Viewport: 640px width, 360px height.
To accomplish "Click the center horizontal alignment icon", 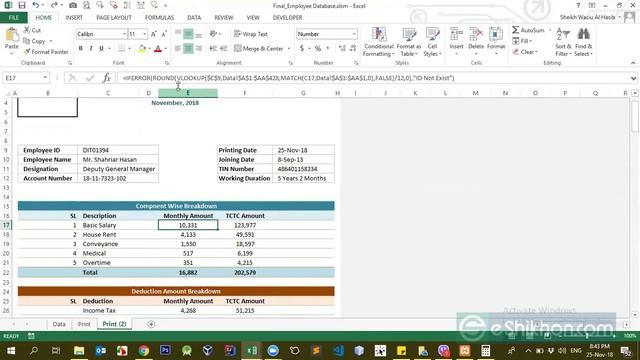I will [188, 49].
